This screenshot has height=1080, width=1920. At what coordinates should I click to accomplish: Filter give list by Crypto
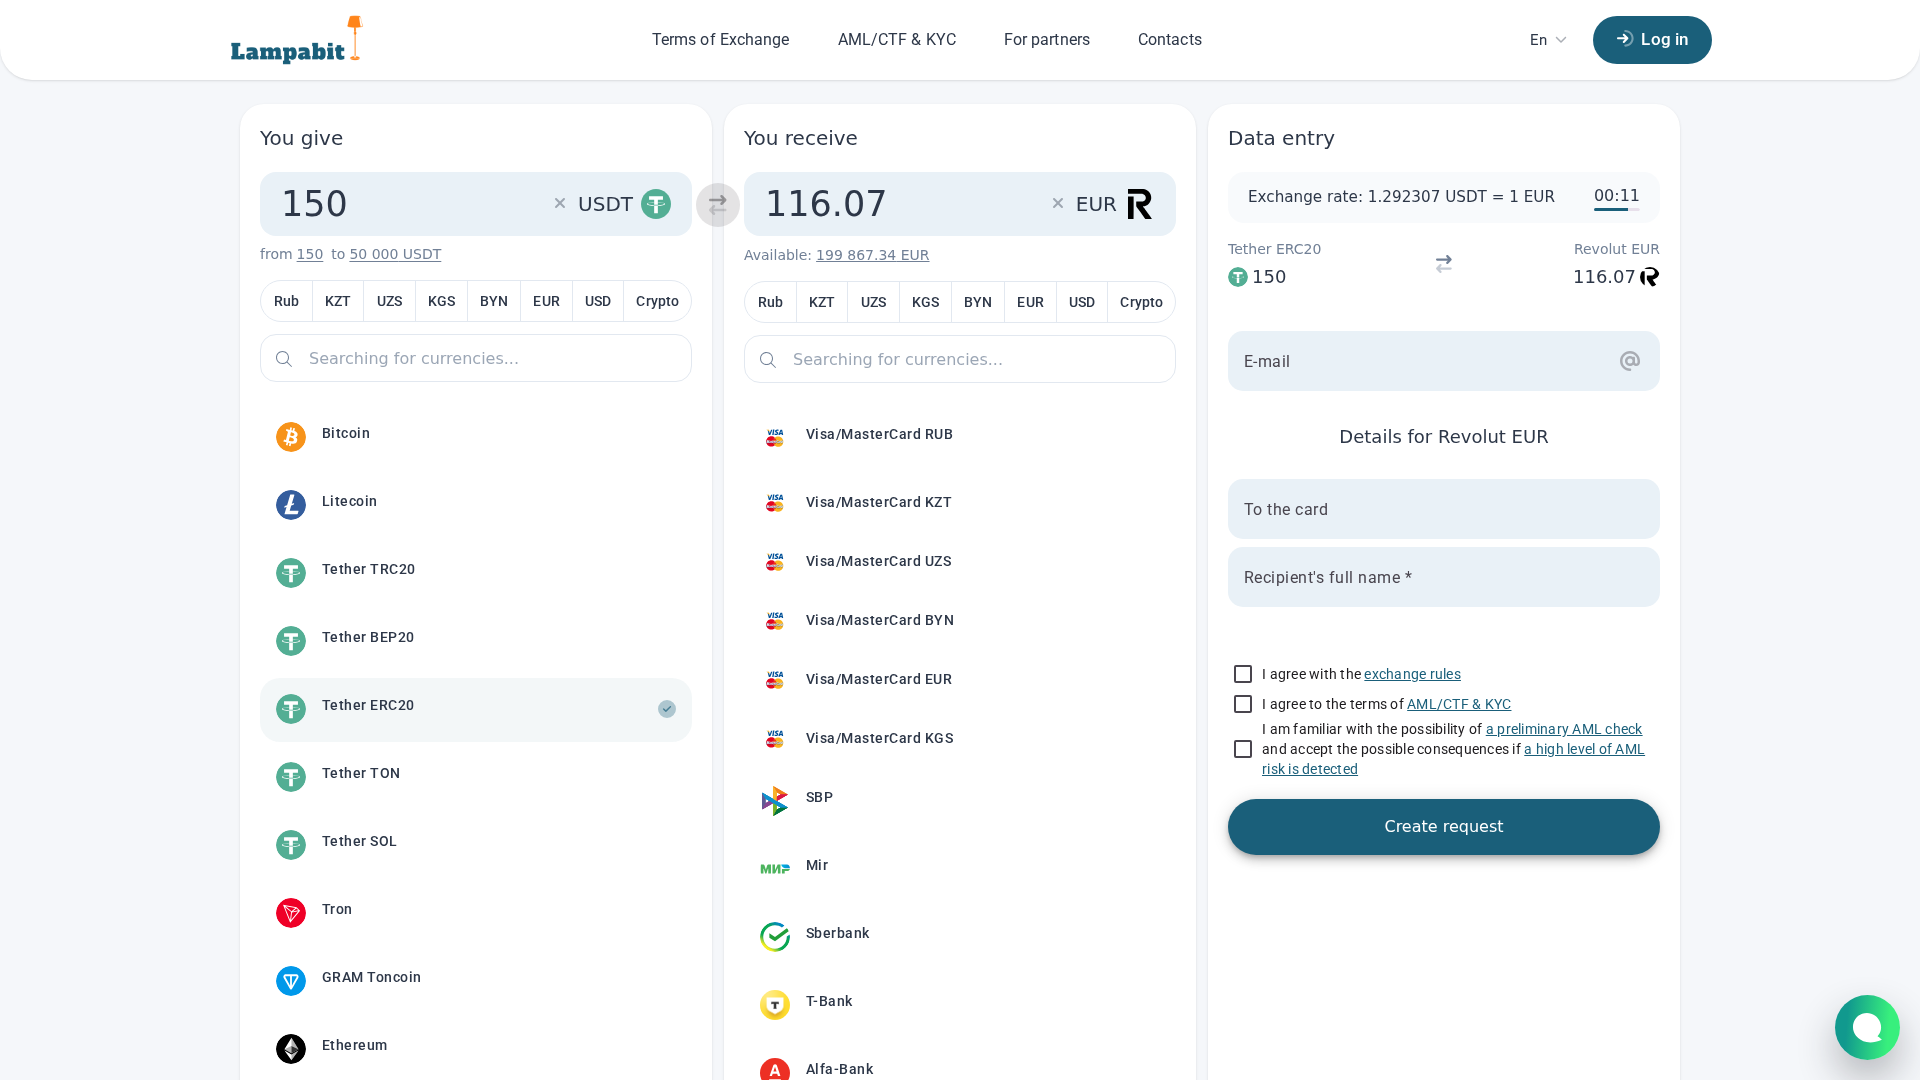[x=657, y=301]
